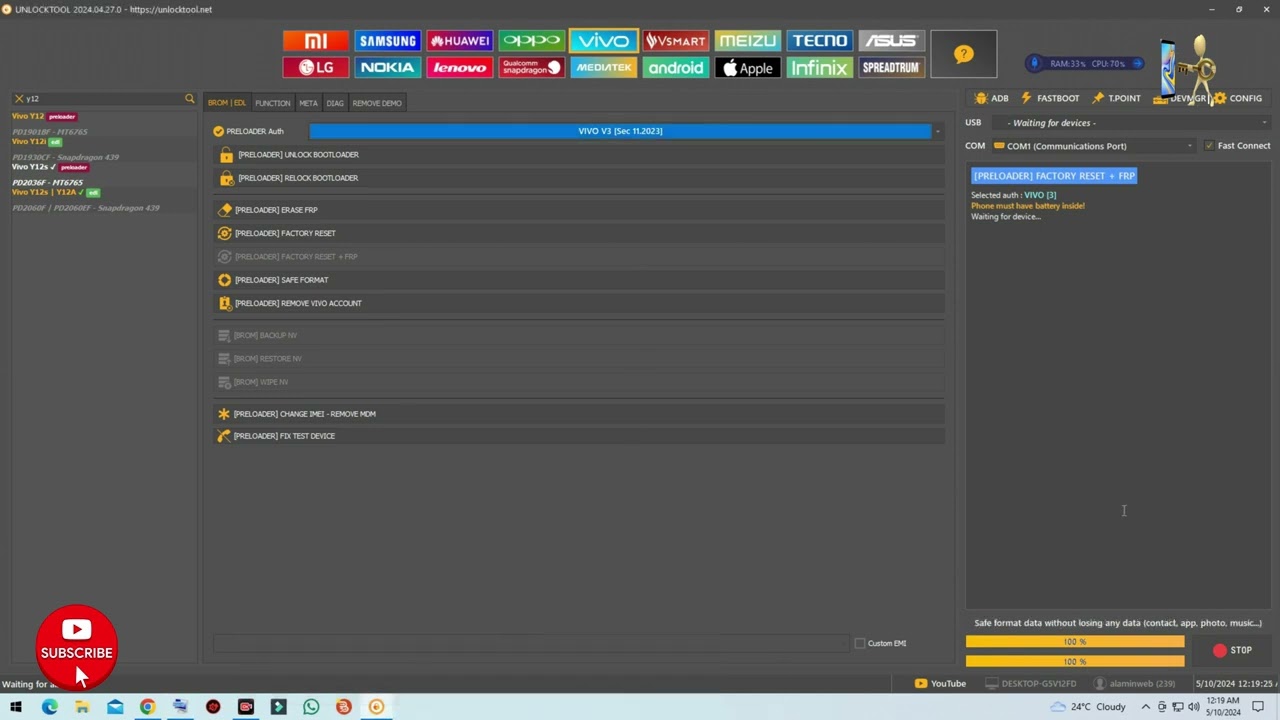Select the Qualcomm Snapdragon logo
The height and width of the screenshot is (720, 1280).
click(532, 68)
